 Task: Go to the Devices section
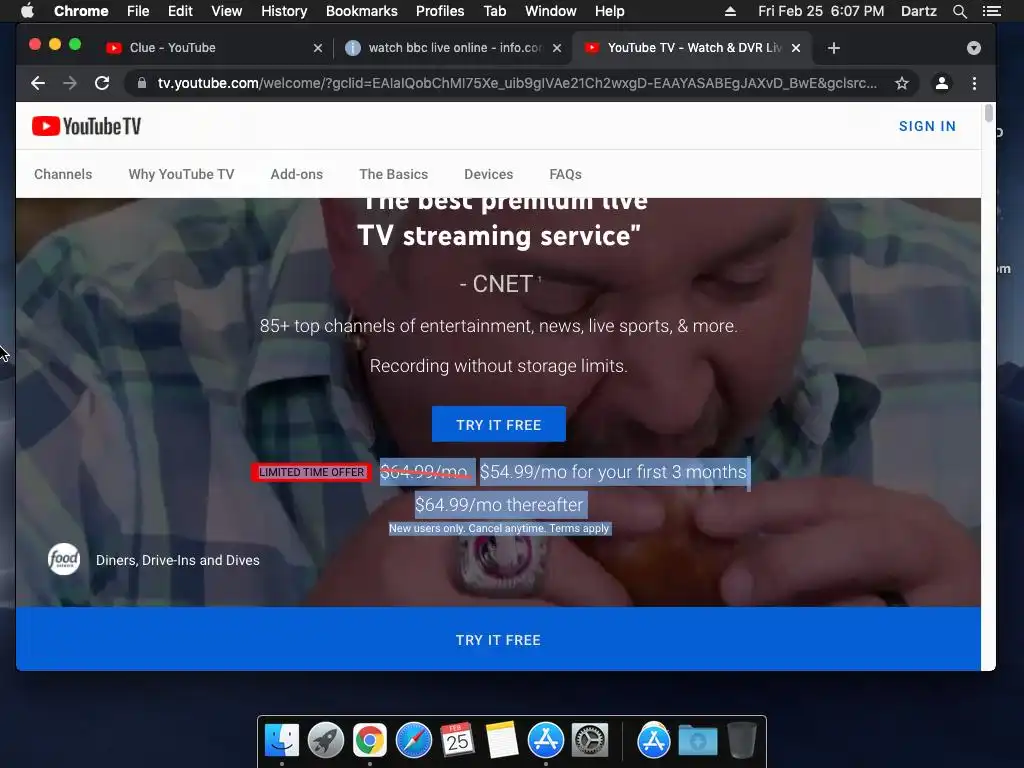coord(488,174)
